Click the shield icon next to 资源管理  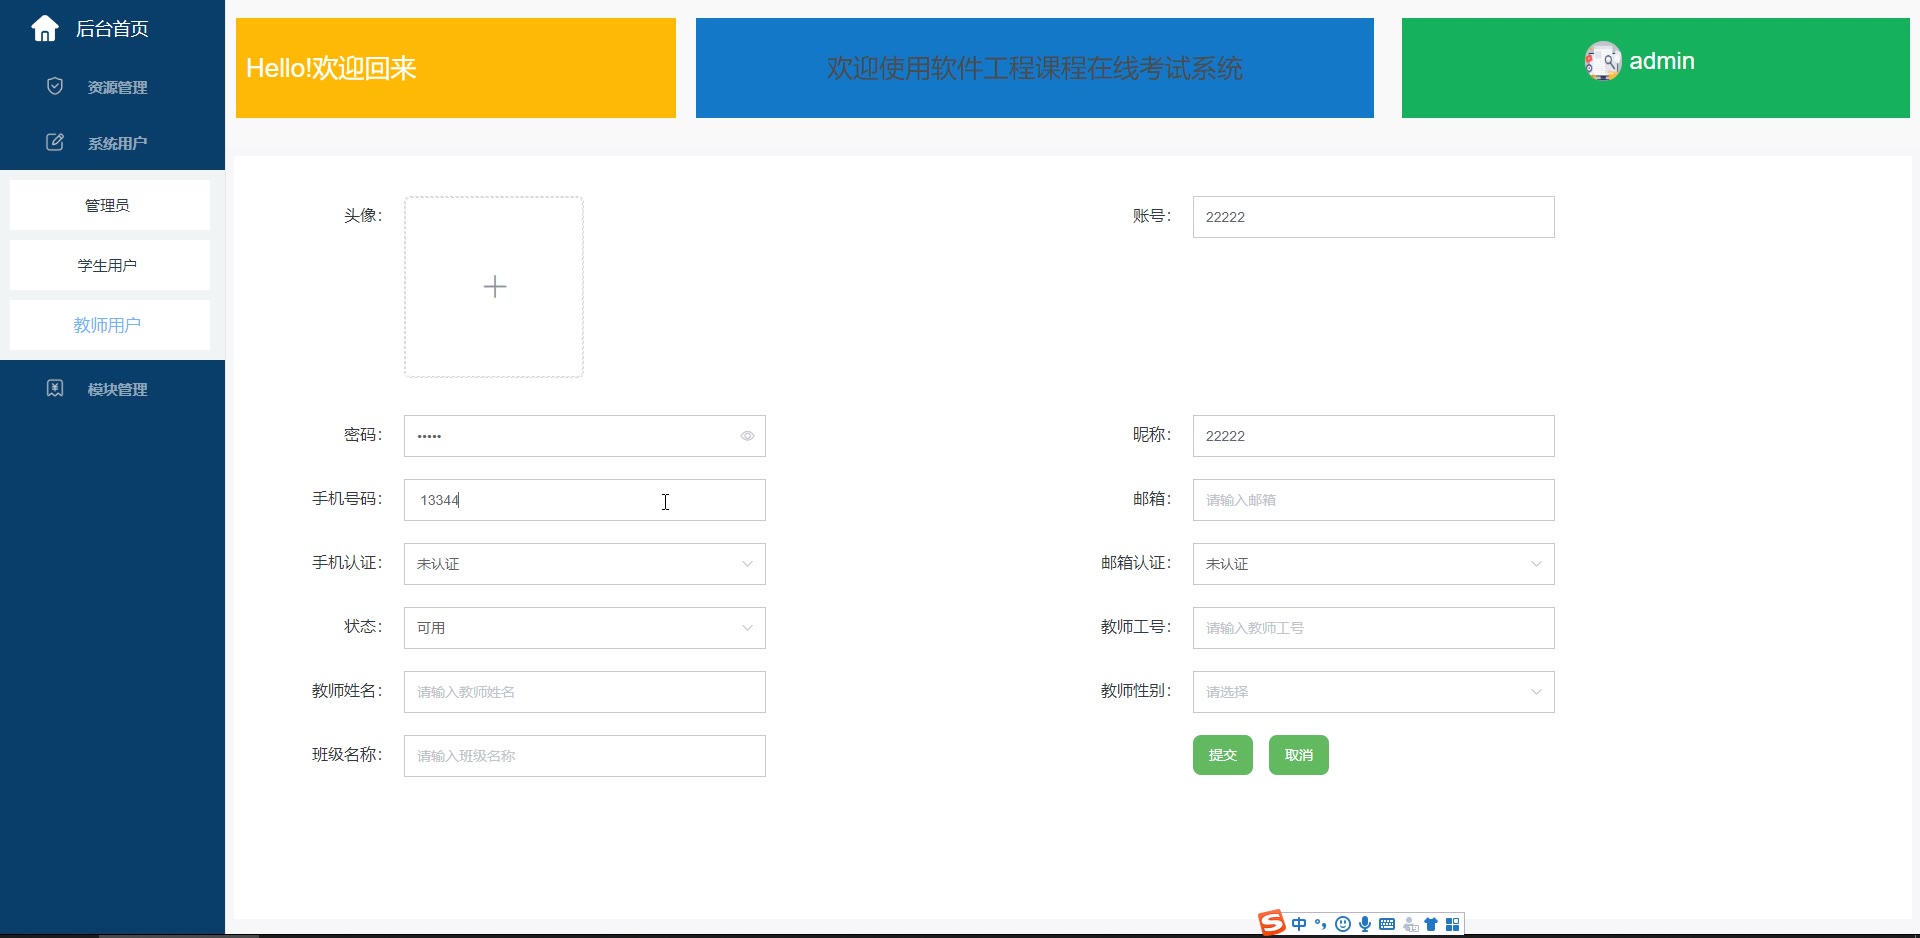click(x=55, y=86)
